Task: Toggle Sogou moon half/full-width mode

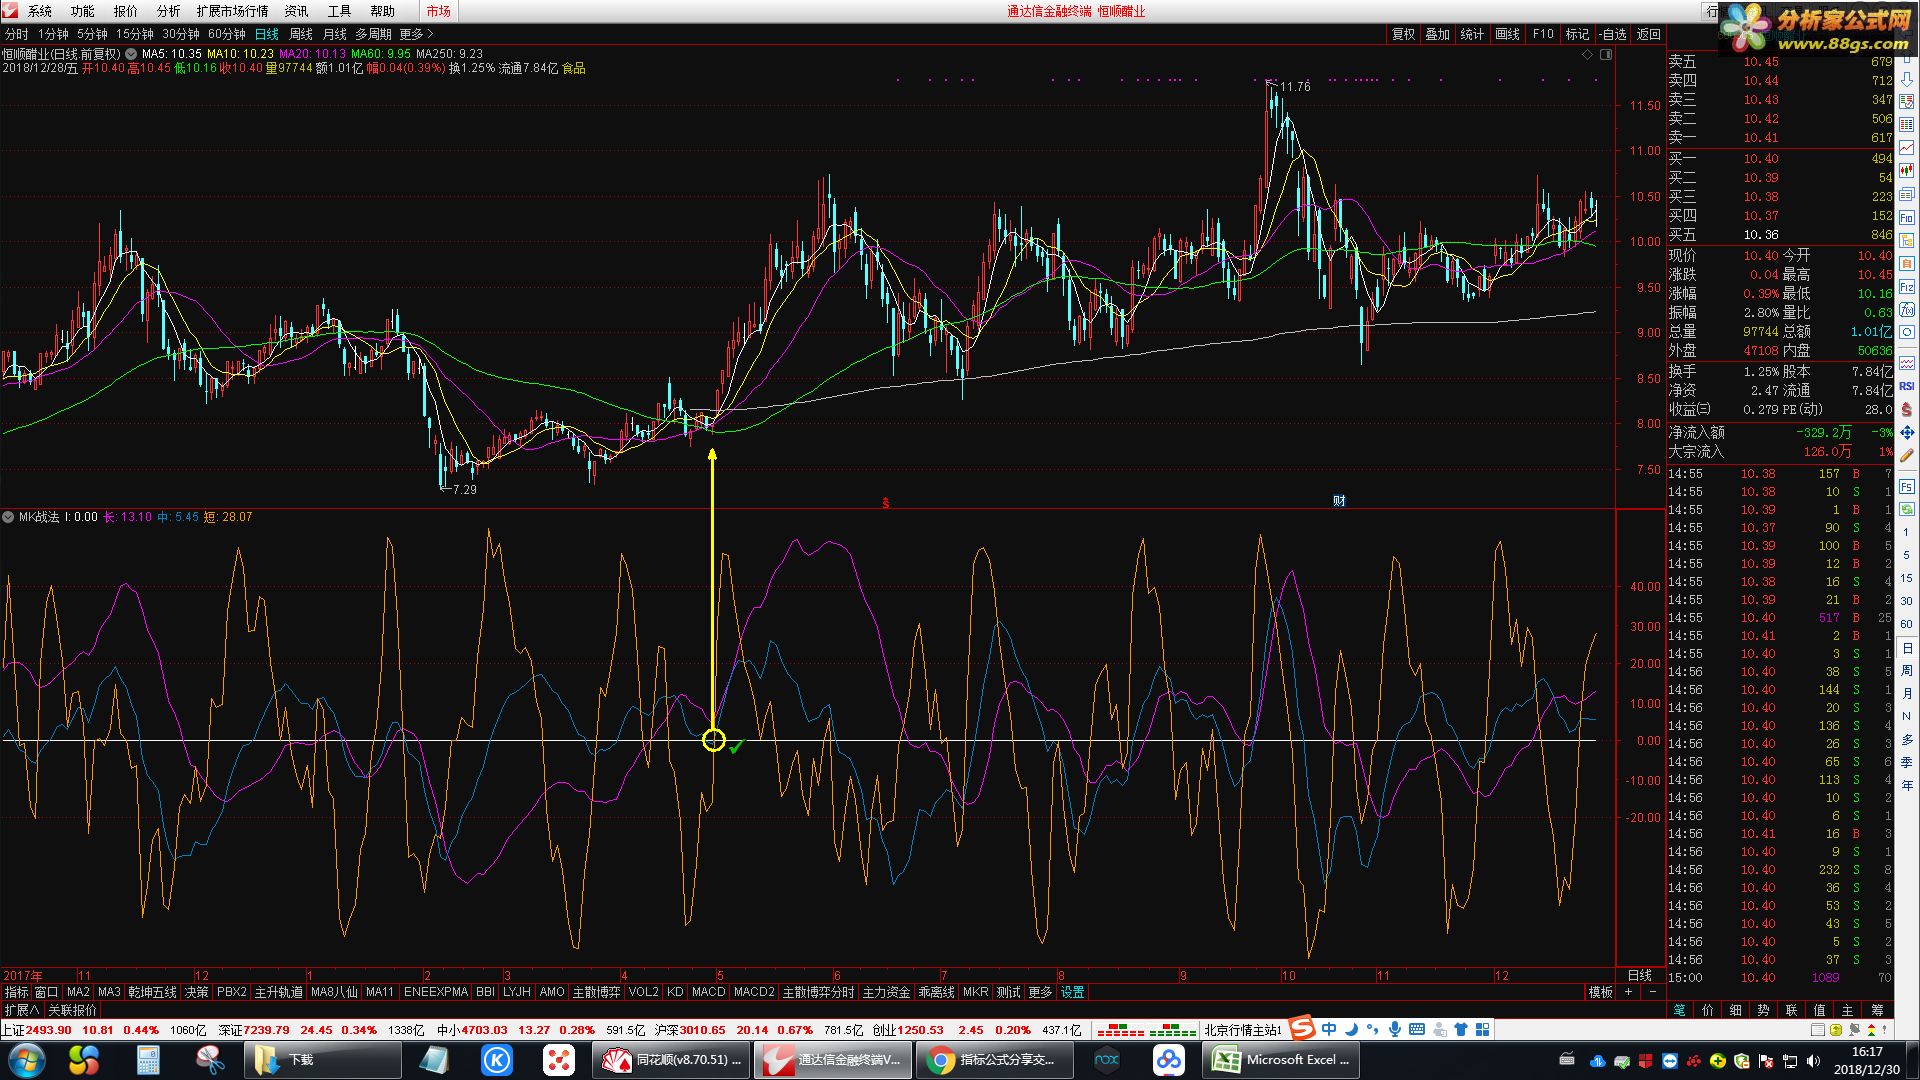Action: point(1351,1029)
